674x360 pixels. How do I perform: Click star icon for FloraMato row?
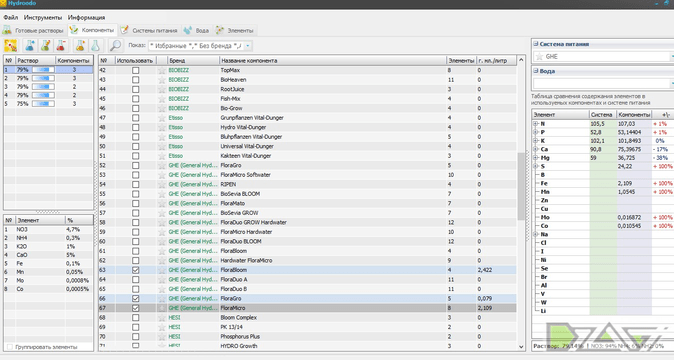click(x=162, y=203)
